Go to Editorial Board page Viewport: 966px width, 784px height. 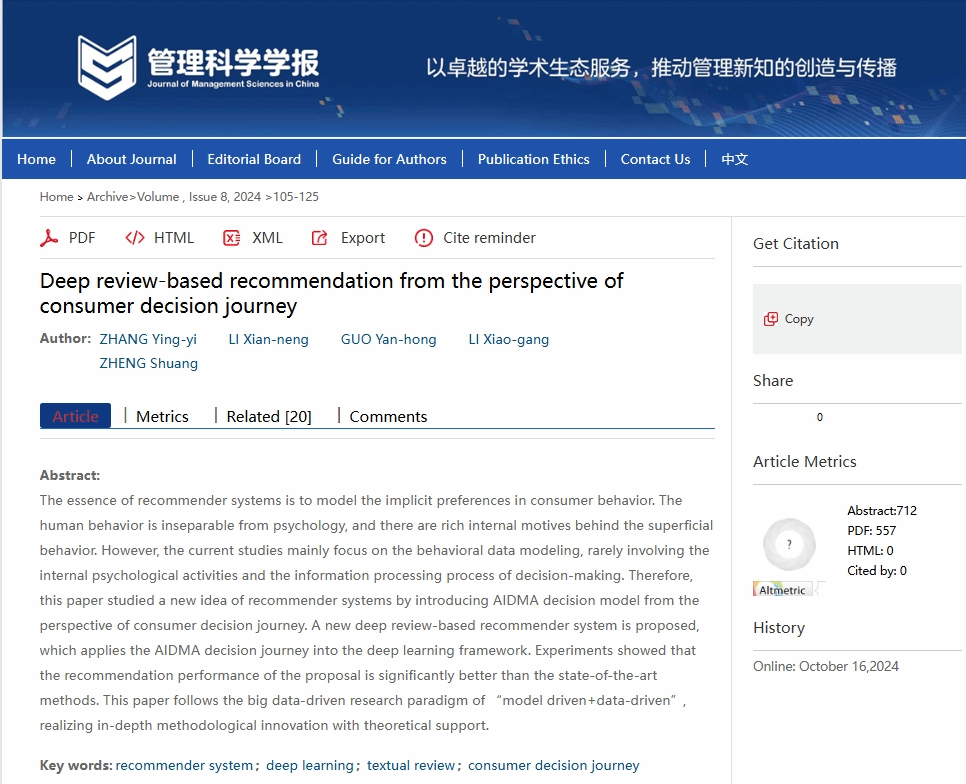coord(254,159)
